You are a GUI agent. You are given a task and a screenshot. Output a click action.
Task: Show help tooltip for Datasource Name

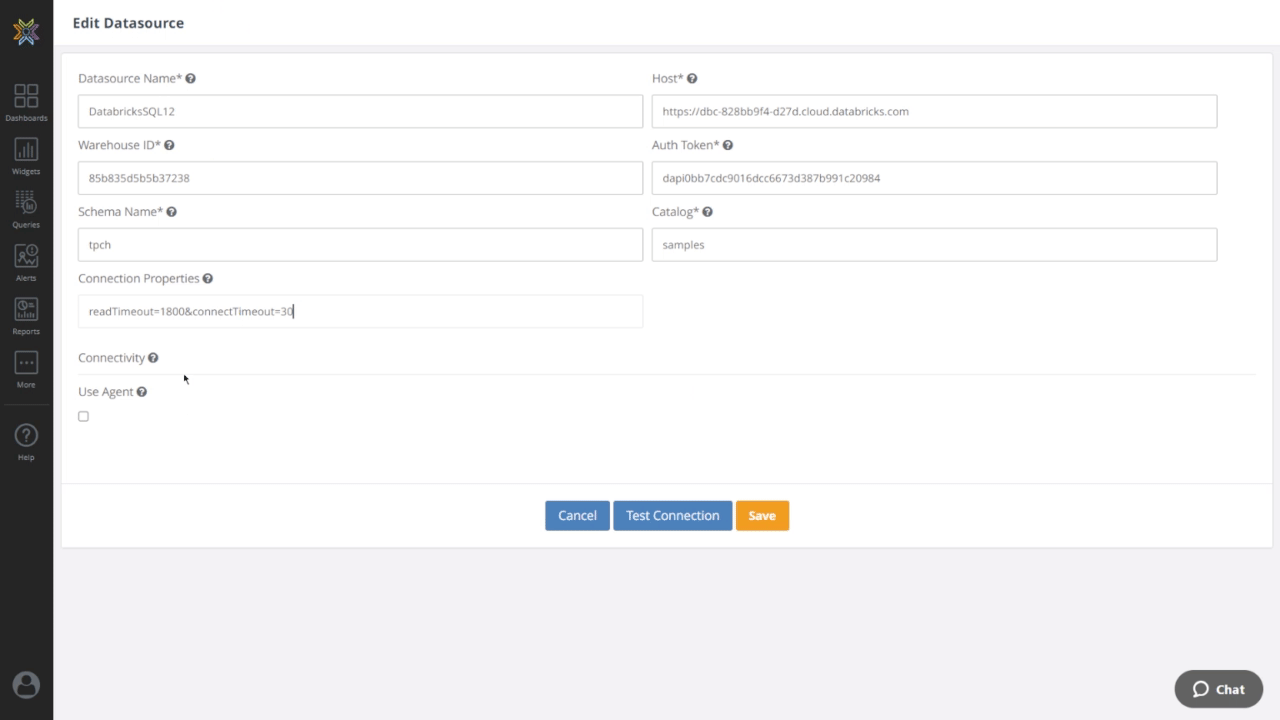(190, 78)
